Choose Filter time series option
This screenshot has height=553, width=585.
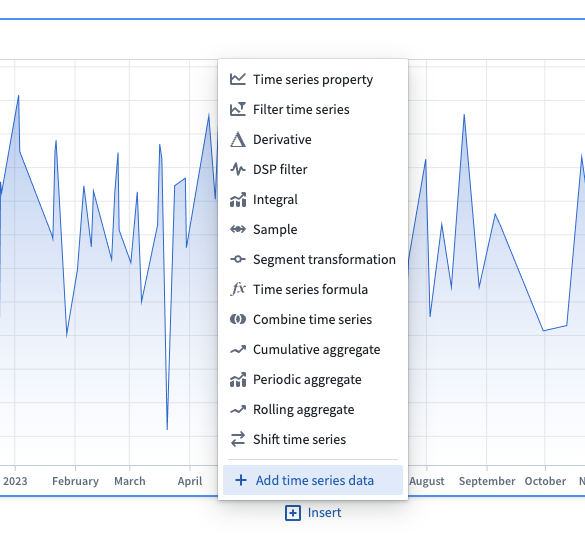coord(313,109)
